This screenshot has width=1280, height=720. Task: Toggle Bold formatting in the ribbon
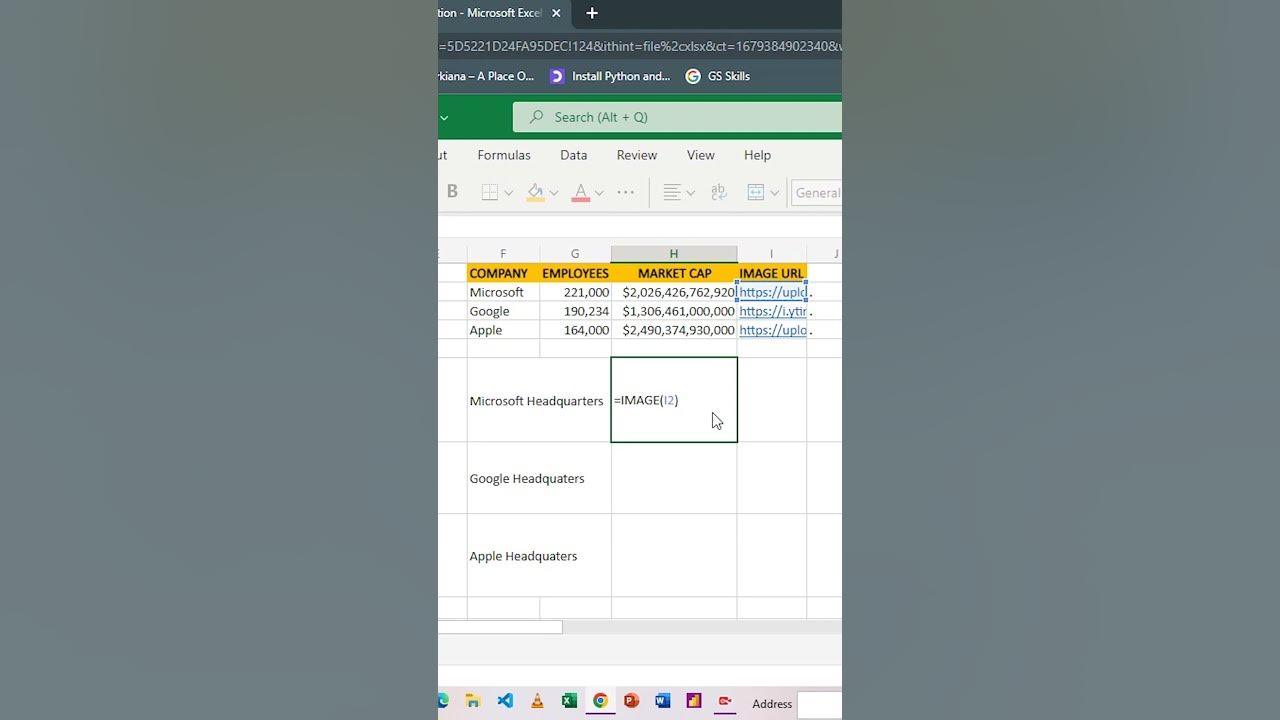tap(452, 192)
